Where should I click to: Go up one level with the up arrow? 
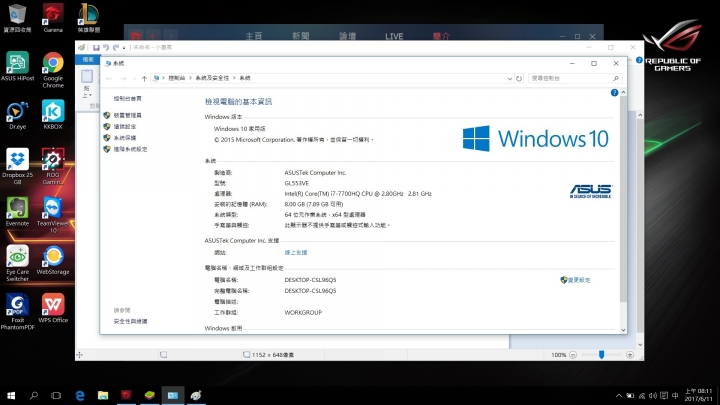point(144,79)
